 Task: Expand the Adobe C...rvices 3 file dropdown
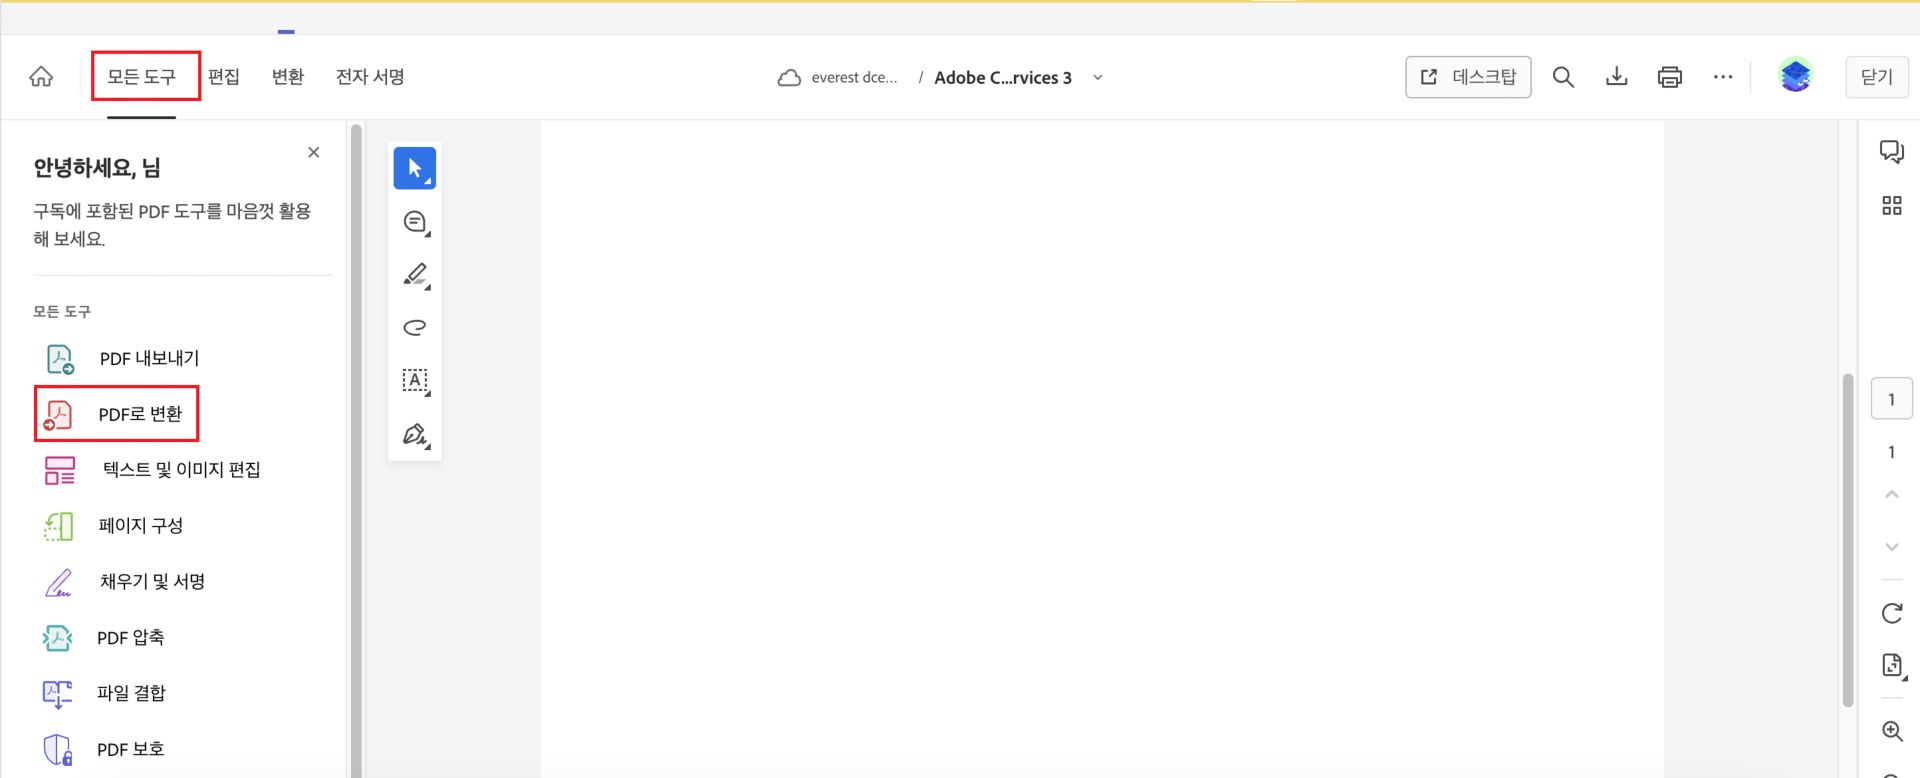tap(1097, 78)
